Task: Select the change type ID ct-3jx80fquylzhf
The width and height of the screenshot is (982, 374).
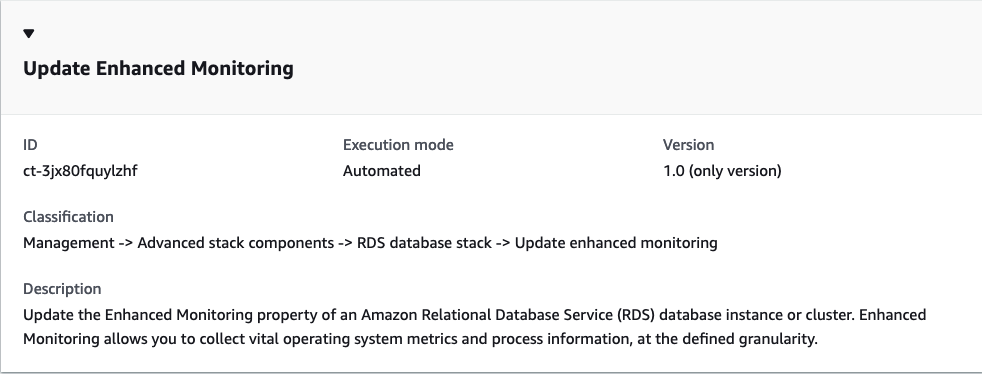Action: tap(80, 171)
